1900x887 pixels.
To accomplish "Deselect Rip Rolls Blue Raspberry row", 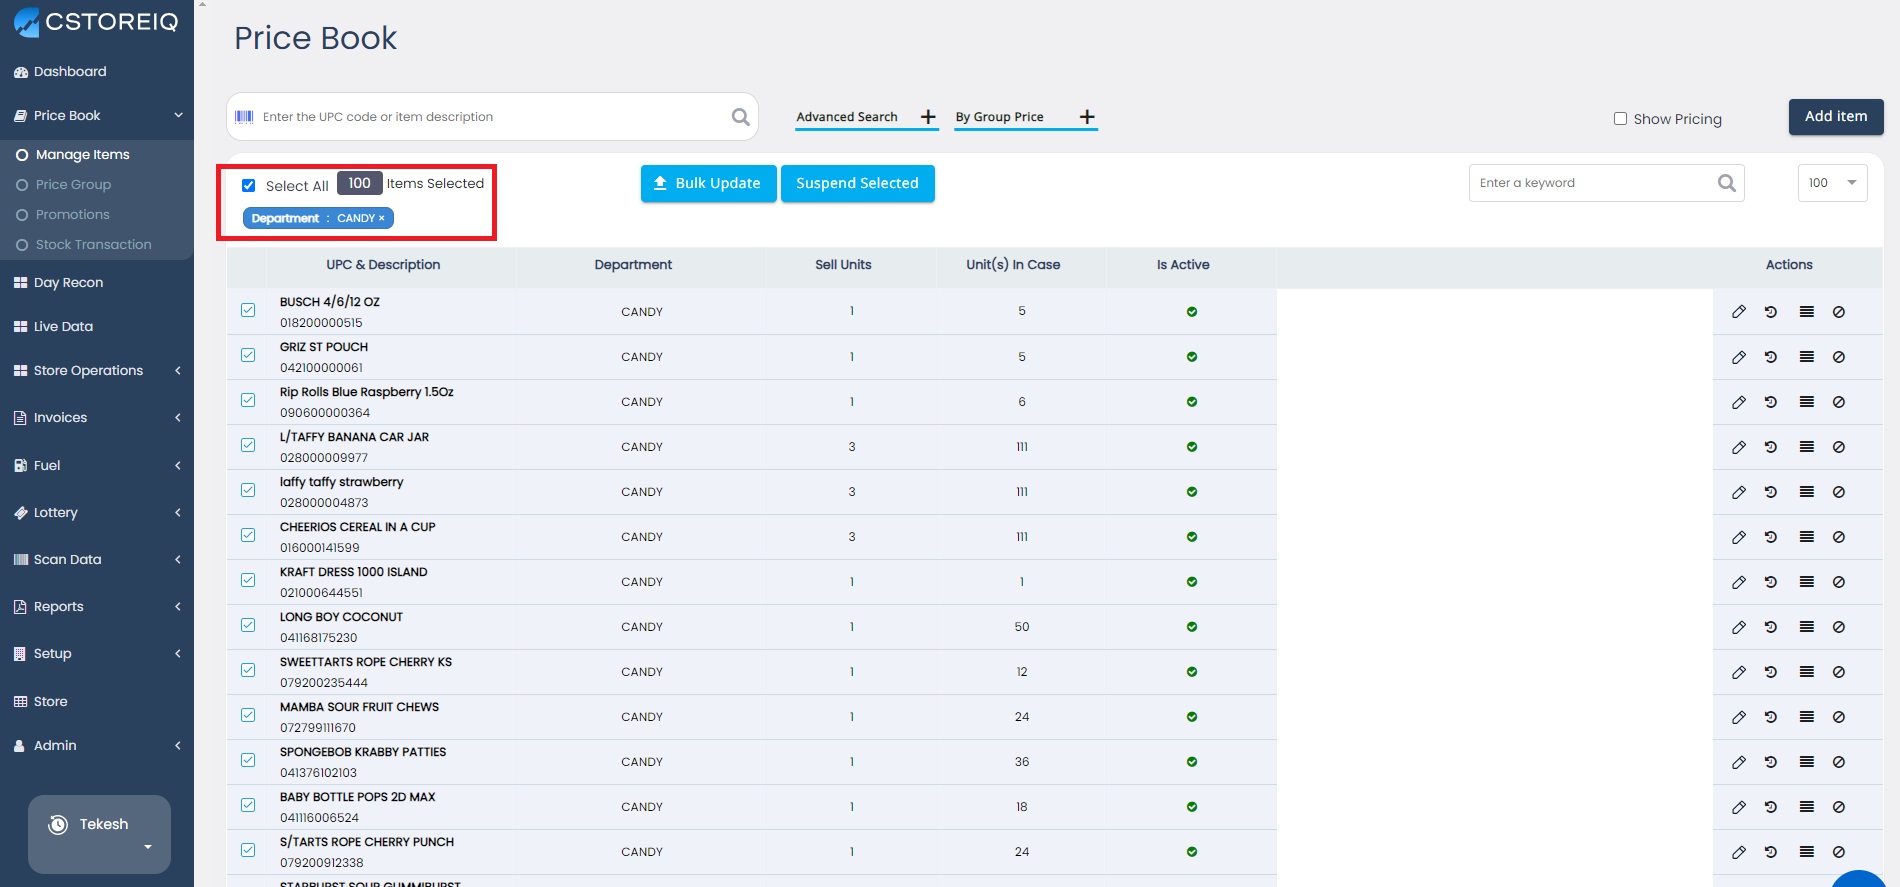I will click(248, 400).
